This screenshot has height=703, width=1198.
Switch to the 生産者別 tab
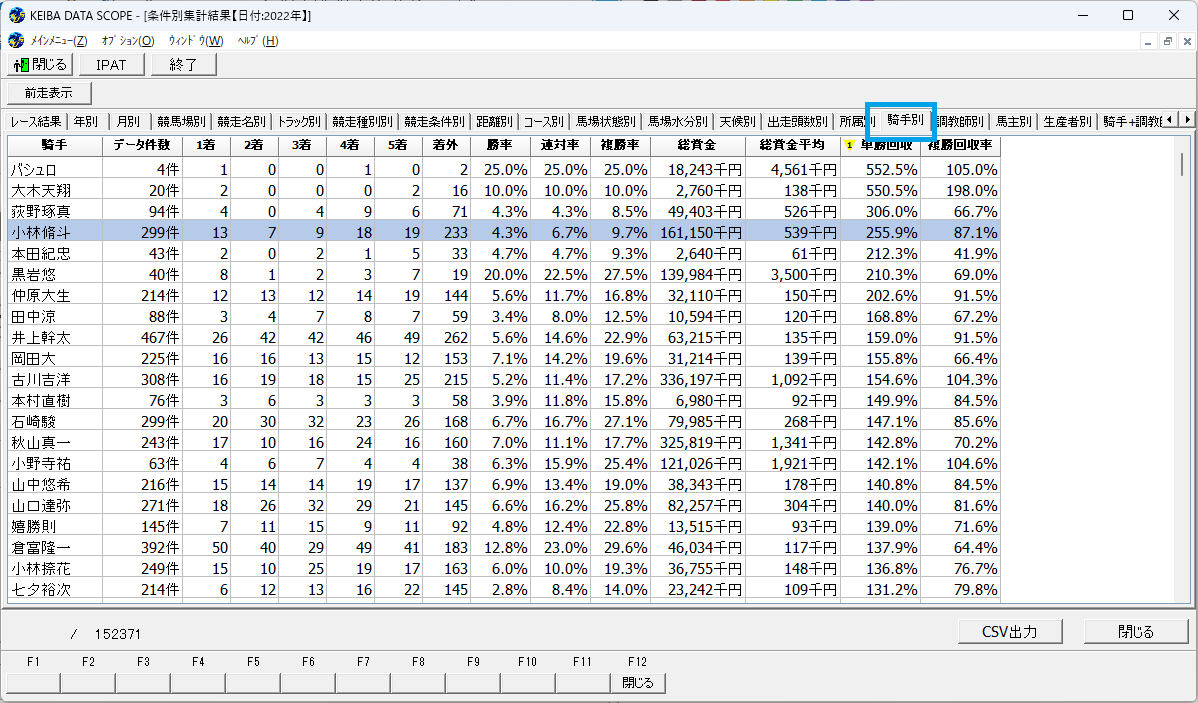1067,121
